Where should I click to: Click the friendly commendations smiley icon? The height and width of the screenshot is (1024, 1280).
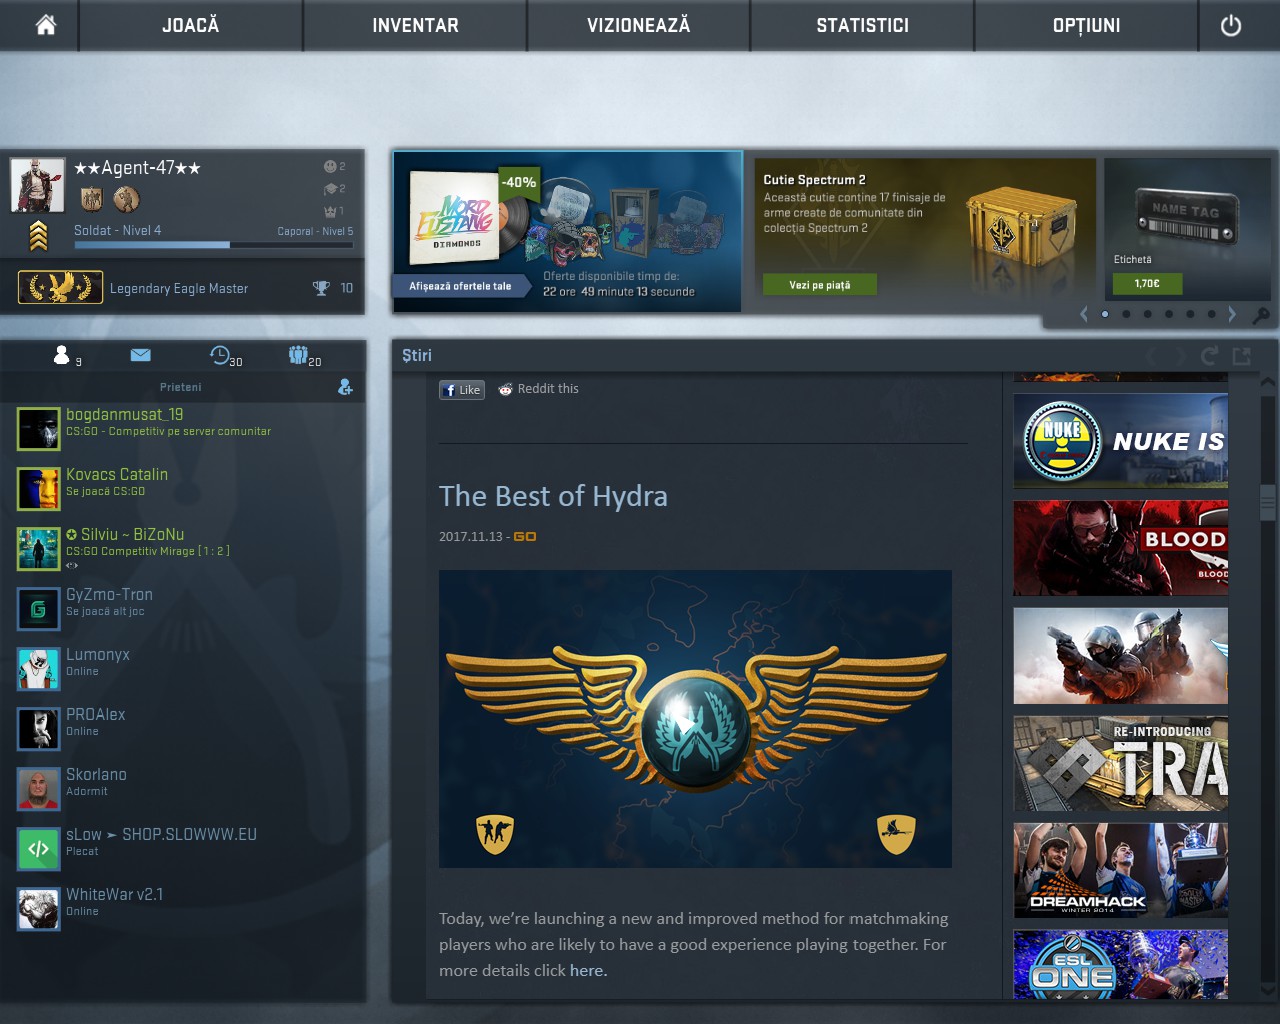tap(330, 166)
